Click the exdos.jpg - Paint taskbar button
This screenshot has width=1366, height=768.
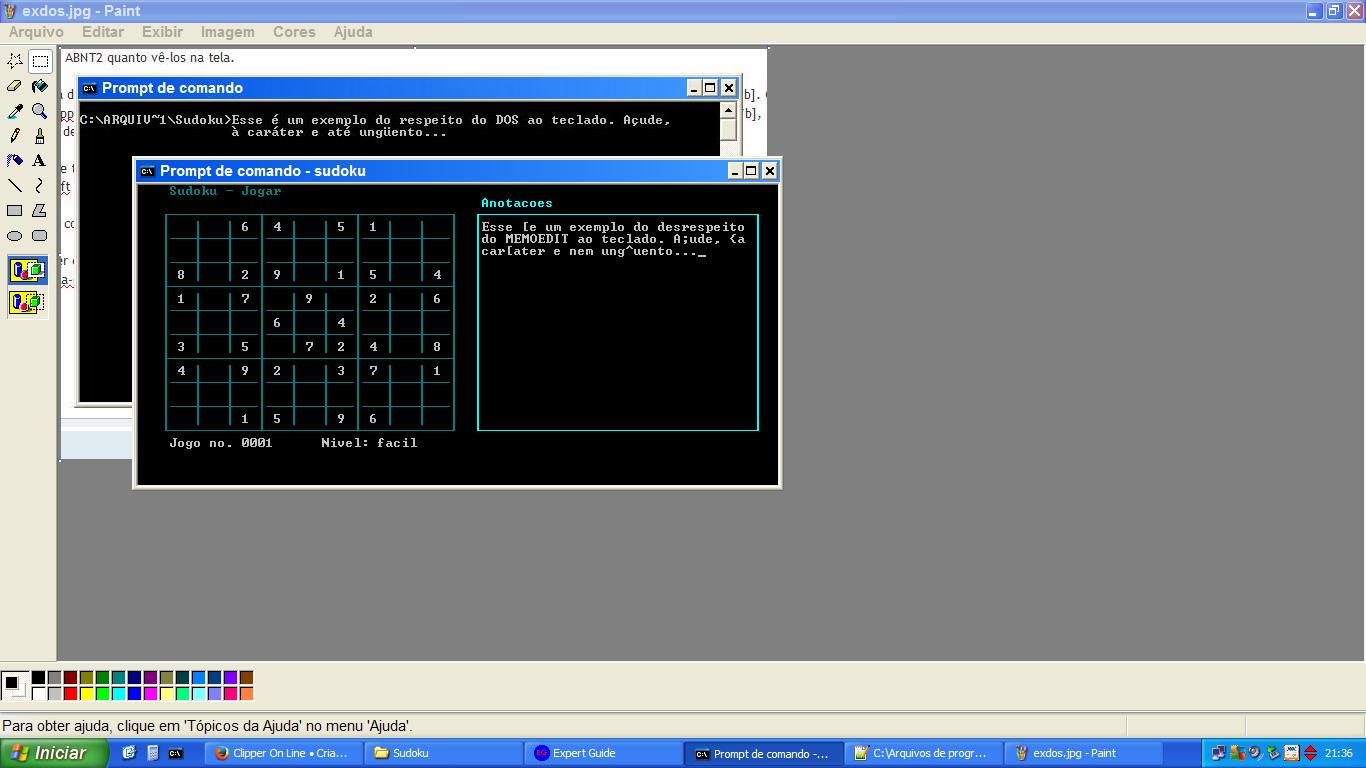pos(1084,753)
